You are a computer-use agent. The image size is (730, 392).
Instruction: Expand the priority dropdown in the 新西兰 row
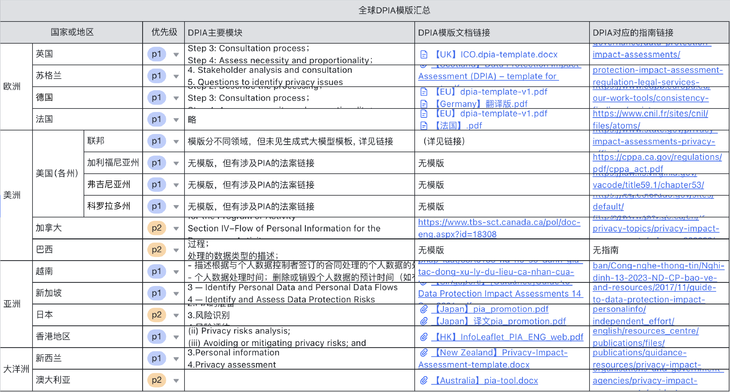(x=176, y=358)
